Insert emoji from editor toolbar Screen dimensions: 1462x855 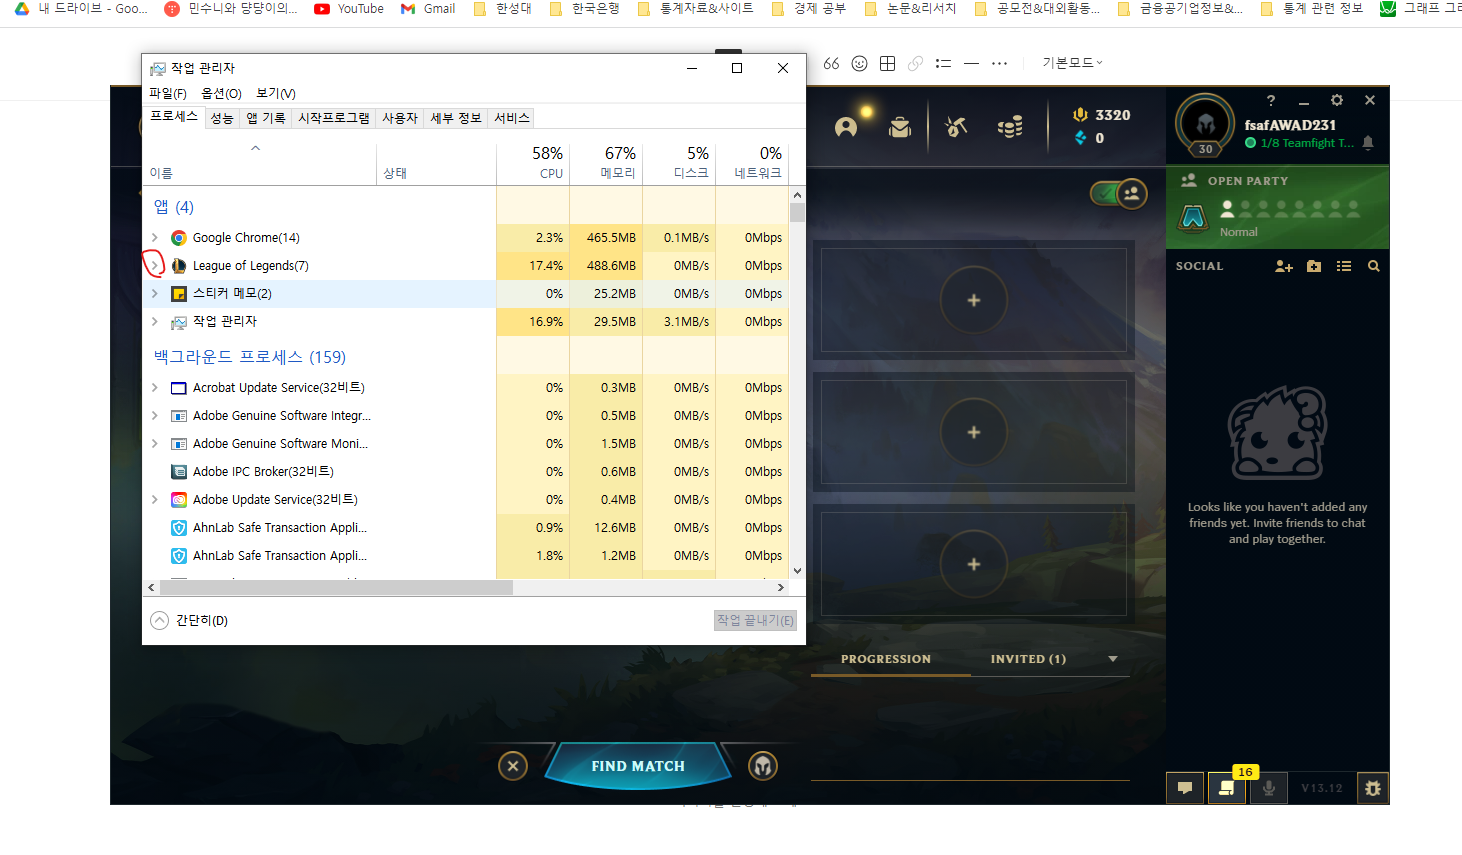click(859, 63)
